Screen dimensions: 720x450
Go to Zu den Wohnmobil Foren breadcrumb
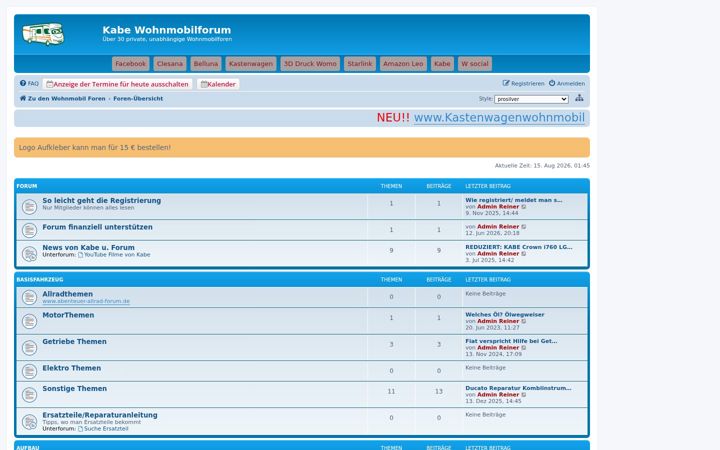point(62,99)
